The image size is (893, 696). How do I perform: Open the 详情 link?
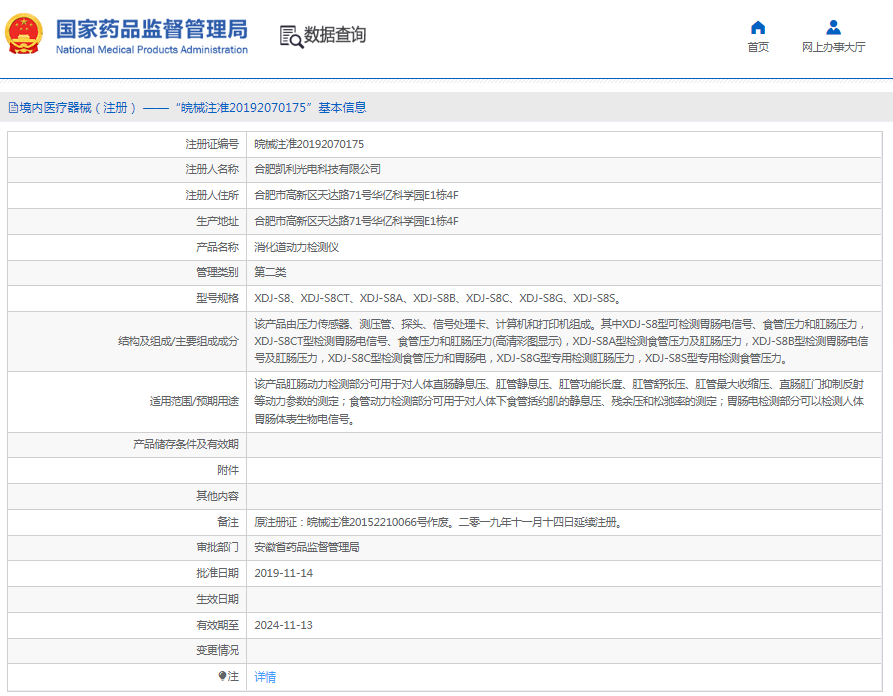tap(265, 677)
